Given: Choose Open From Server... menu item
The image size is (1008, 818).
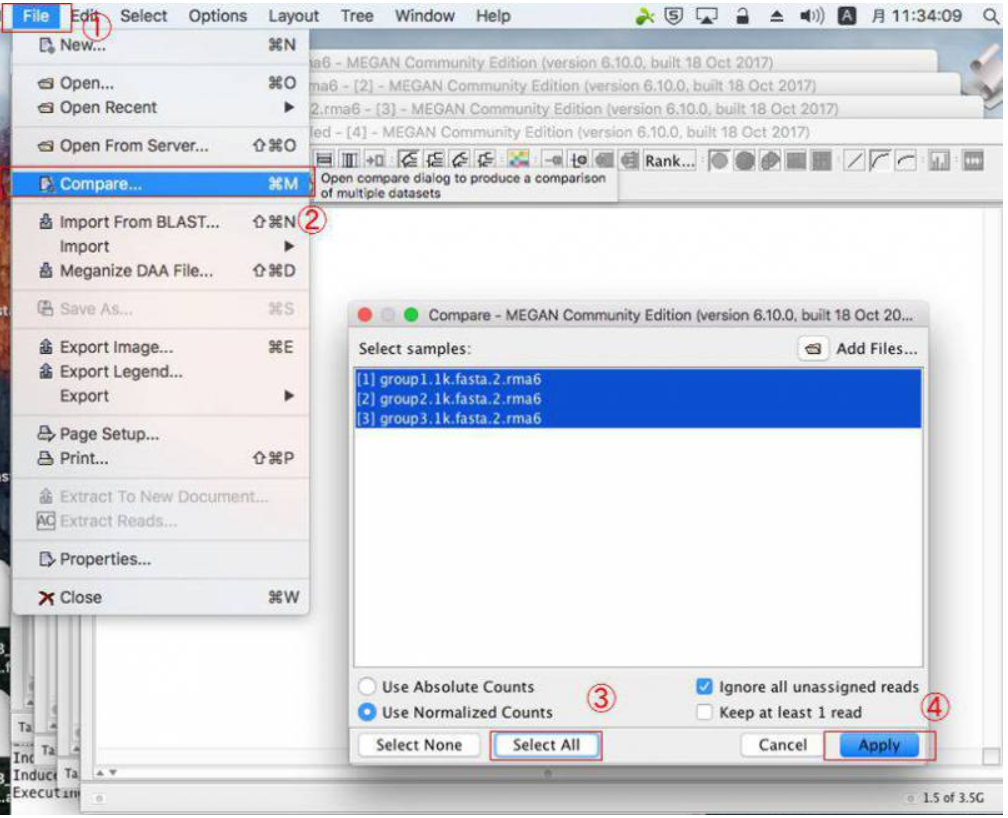Looking at the screenshot, I should point(161,146).
